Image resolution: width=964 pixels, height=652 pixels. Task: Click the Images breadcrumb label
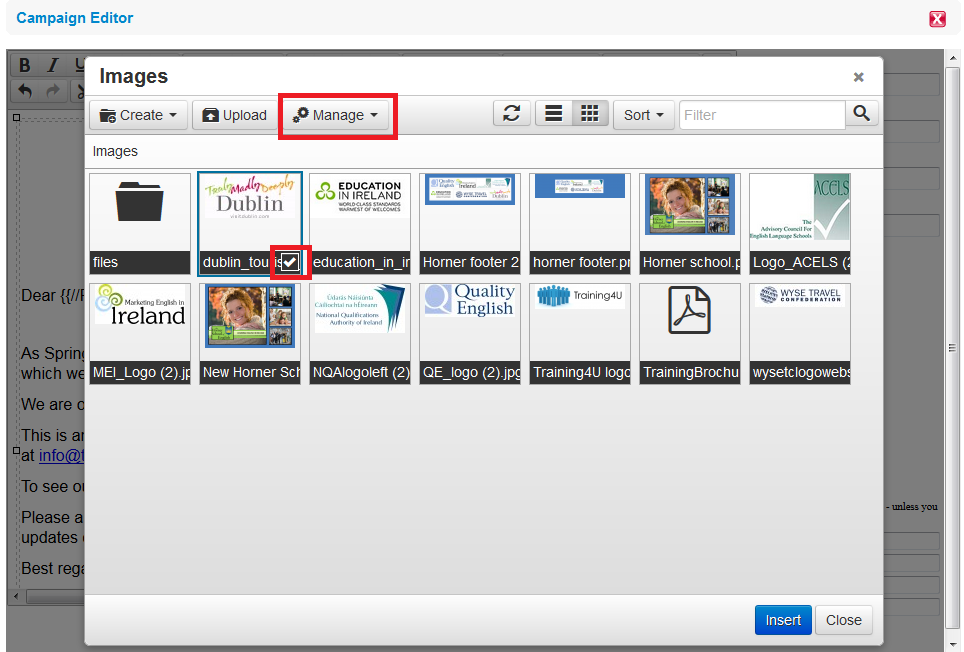[115, 151]
